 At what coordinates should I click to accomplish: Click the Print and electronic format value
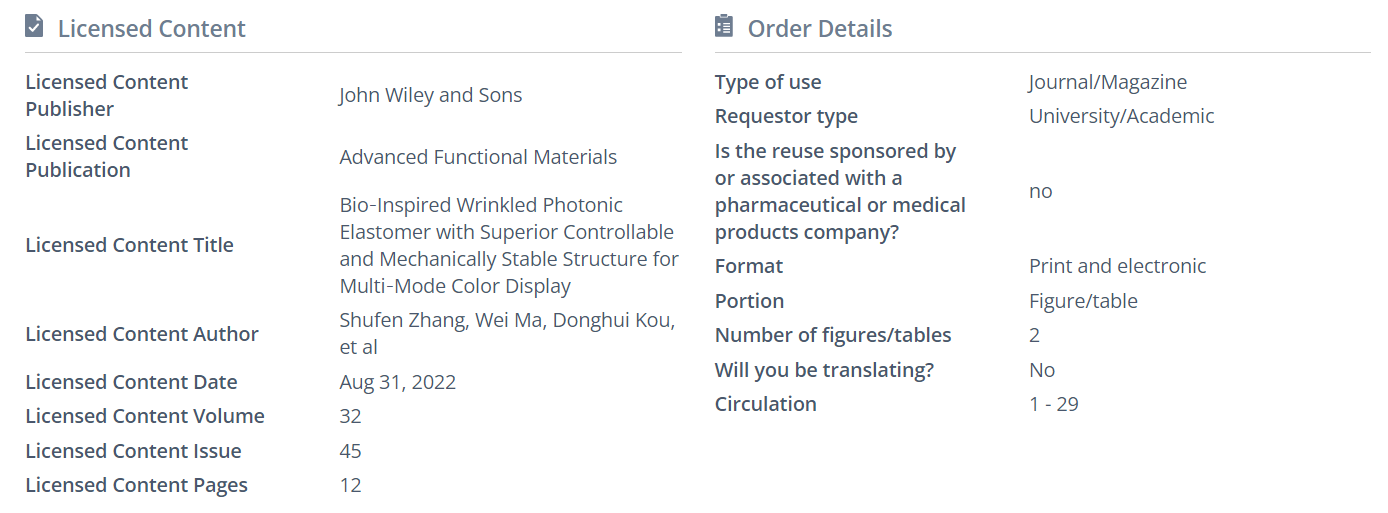tap(1117, 266)
